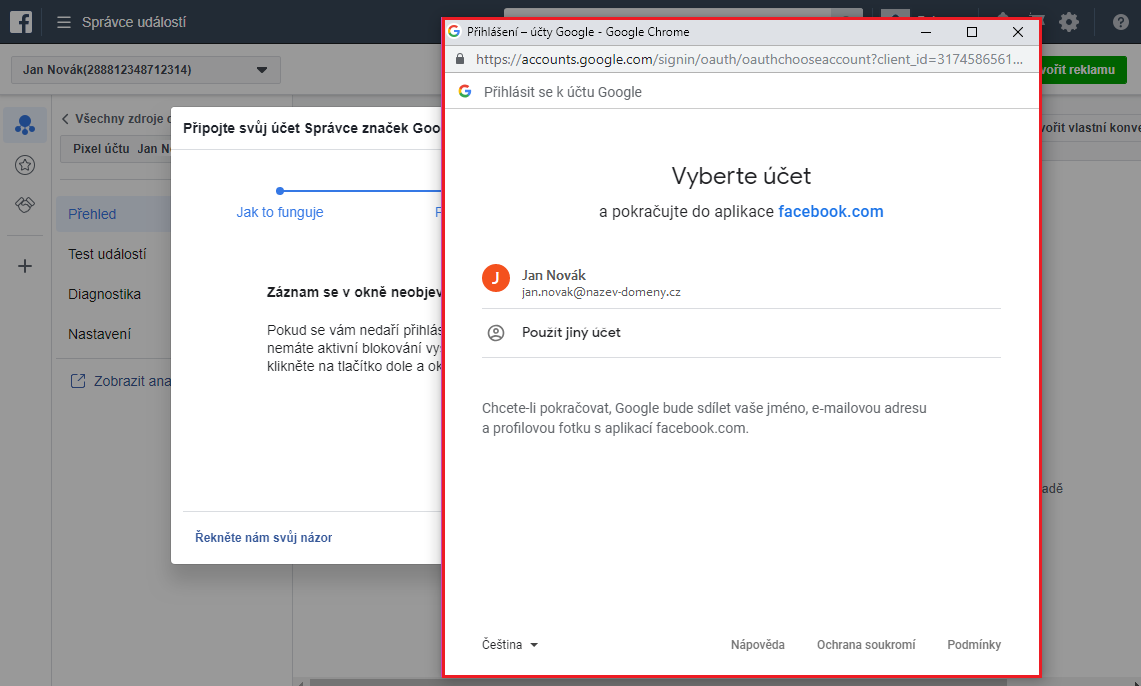Maximize the Google sign-in Chrome window
1141x686 pixels.
click(971, 32)
